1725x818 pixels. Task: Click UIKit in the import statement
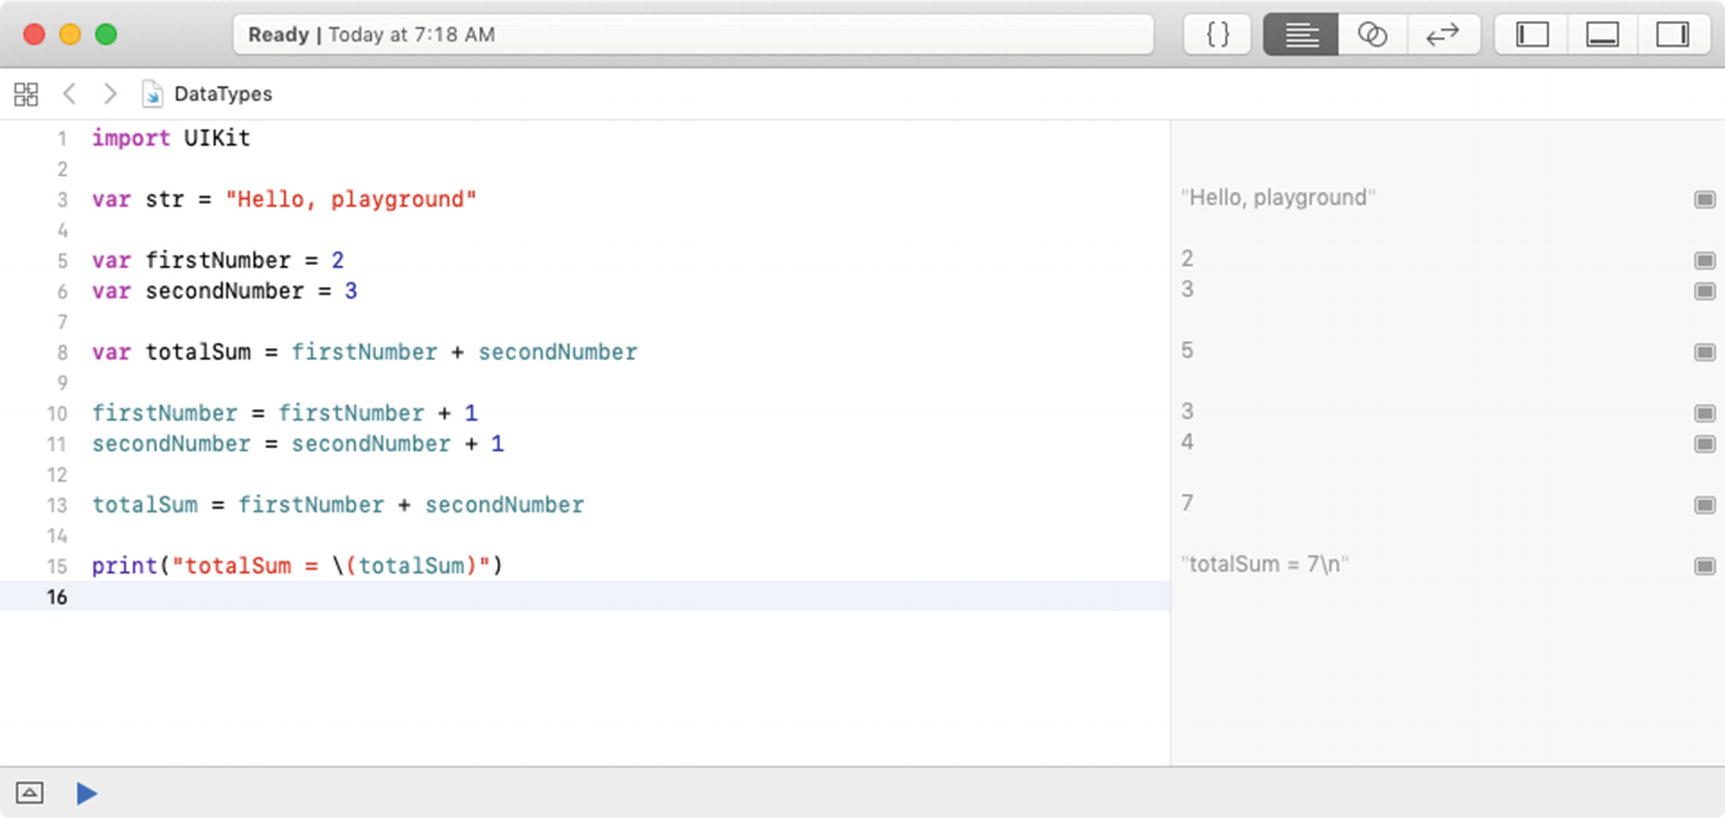click(217, 138)
